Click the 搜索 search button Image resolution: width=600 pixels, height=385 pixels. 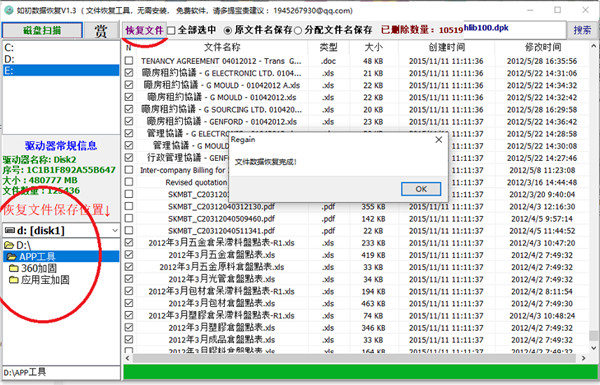[582, 30]
